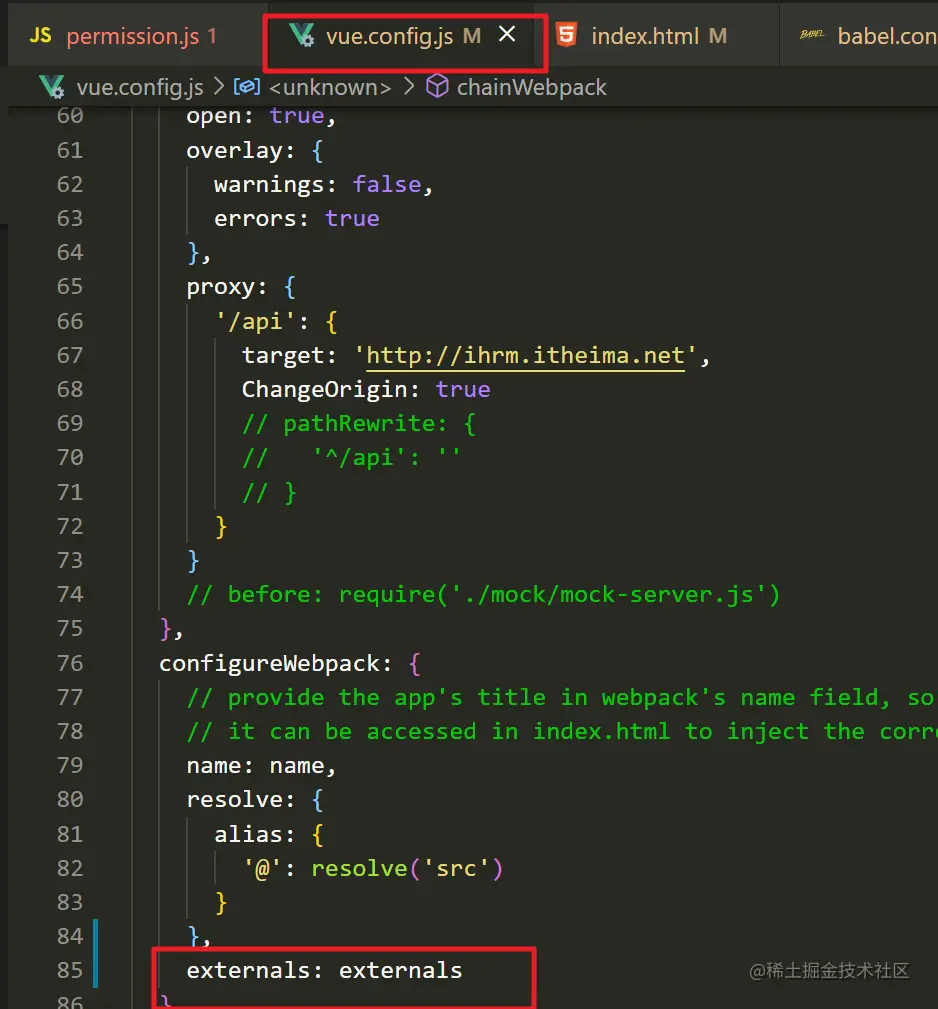Click the Vue file icon in the breadcrumb

[51, 86]
